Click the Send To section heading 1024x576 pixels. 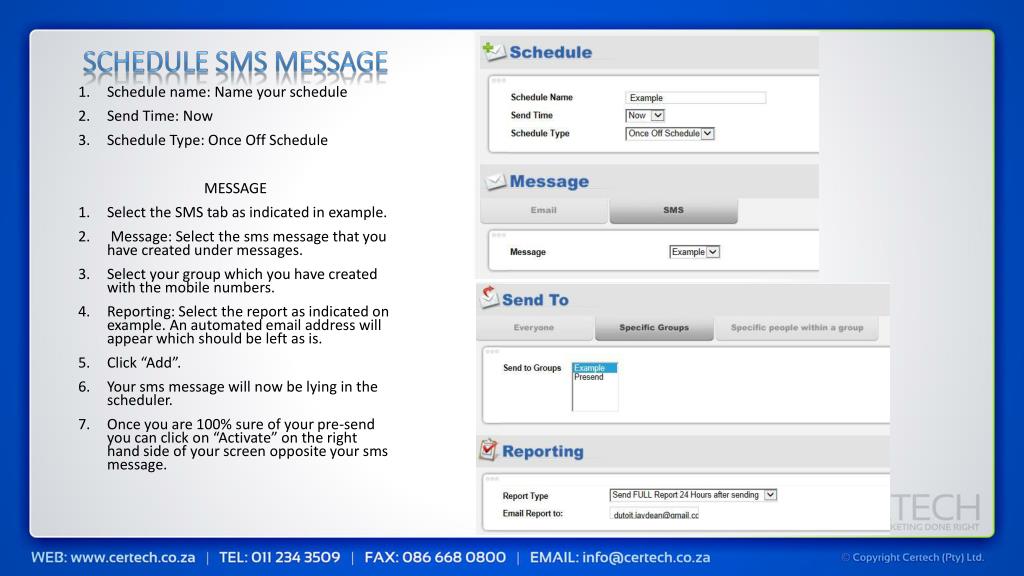point(535,300)
